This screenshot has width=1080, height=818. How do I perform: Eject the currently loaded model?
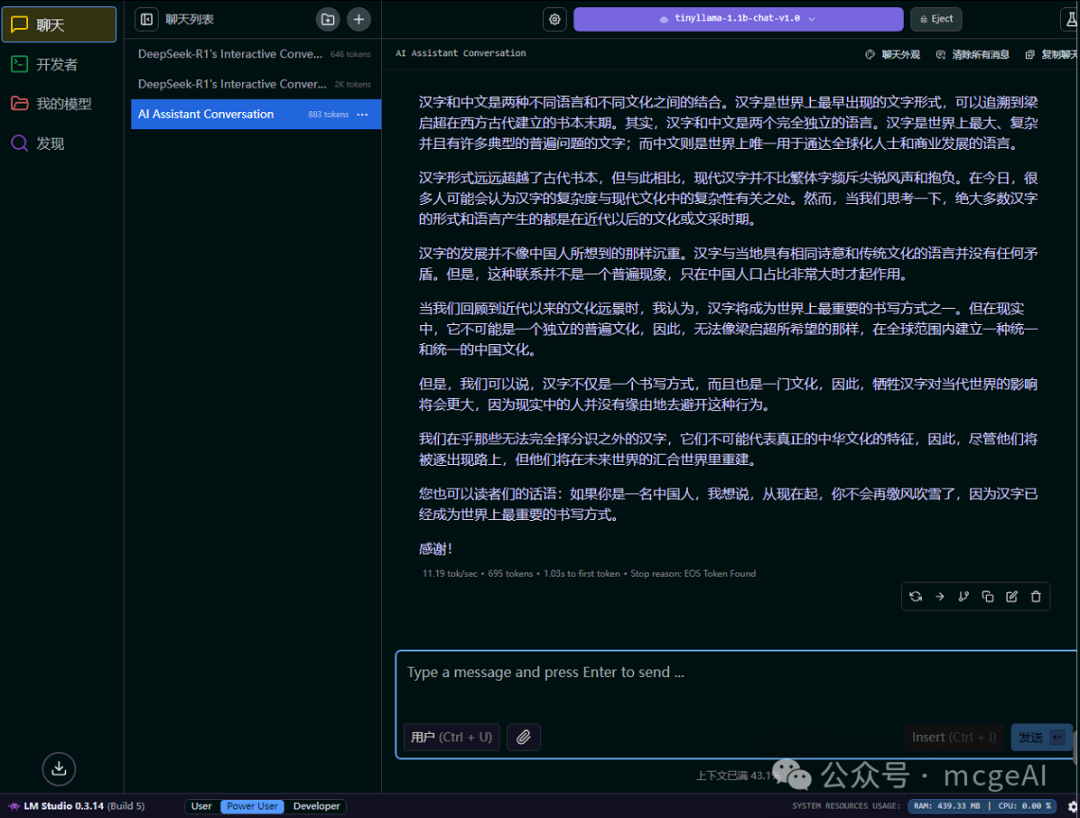[935, 18]
